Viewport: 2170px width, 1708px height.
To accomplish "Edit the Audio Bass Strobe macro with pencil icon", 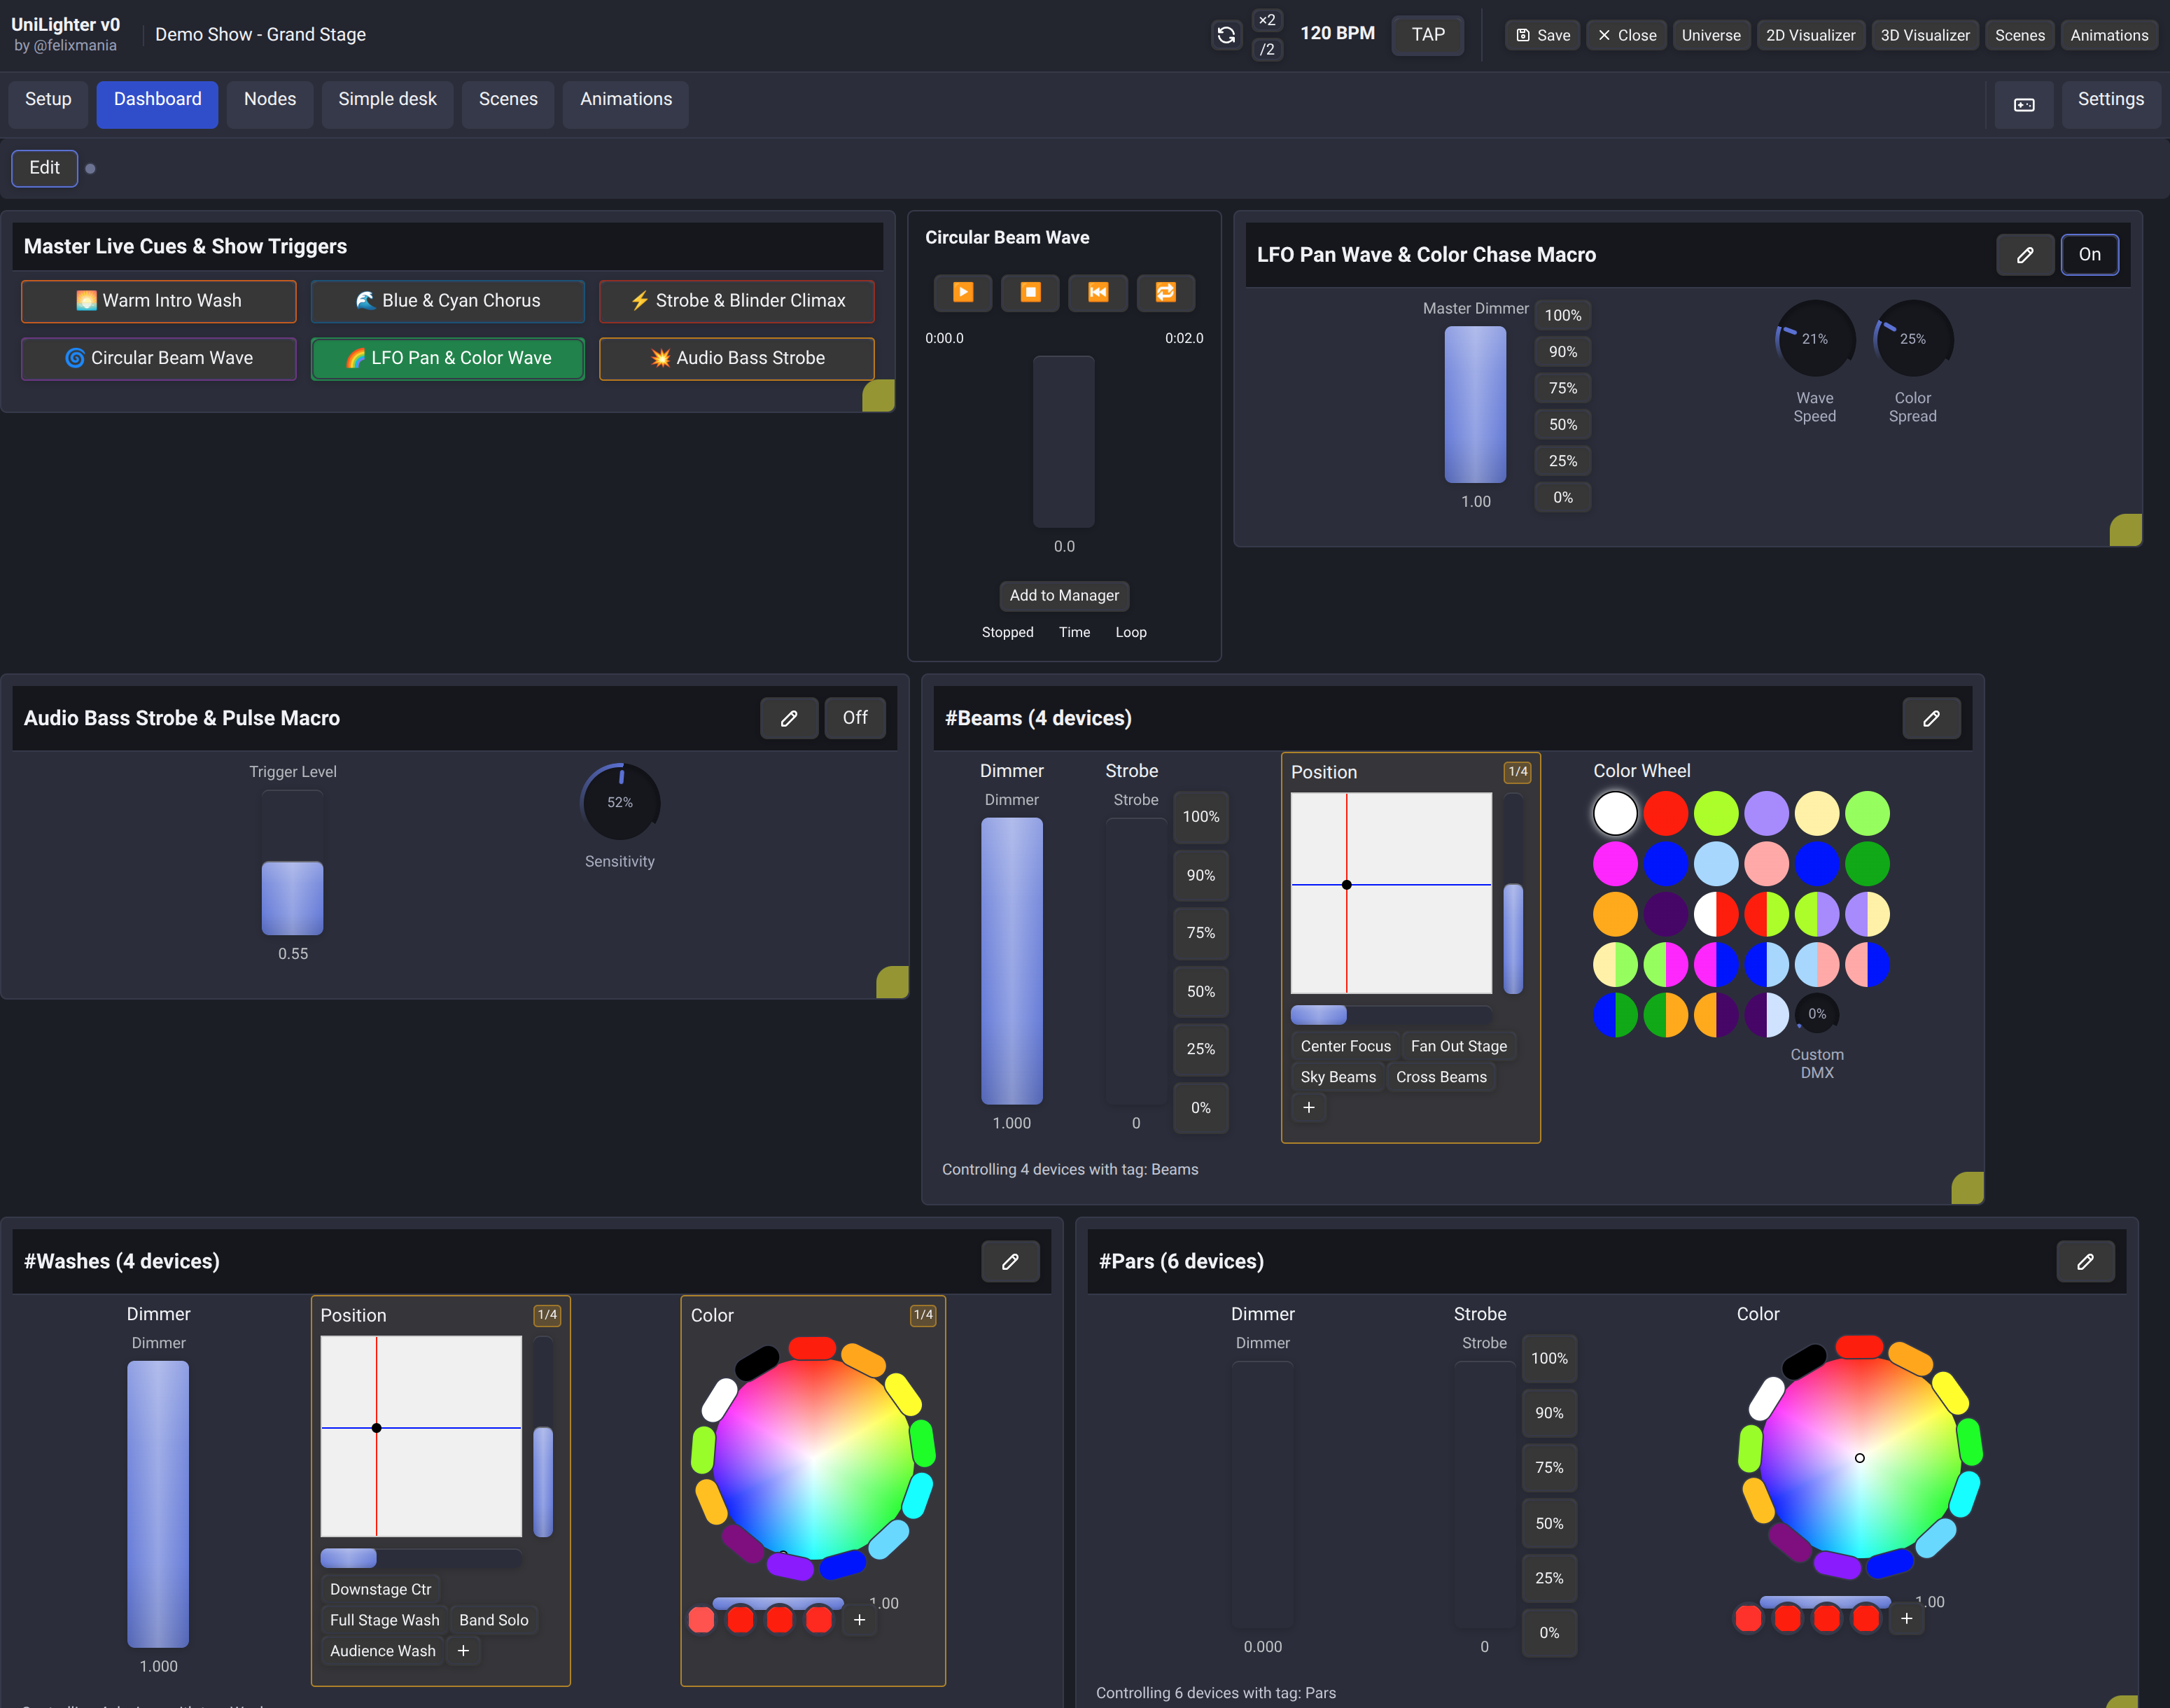I will pos(789,718).
